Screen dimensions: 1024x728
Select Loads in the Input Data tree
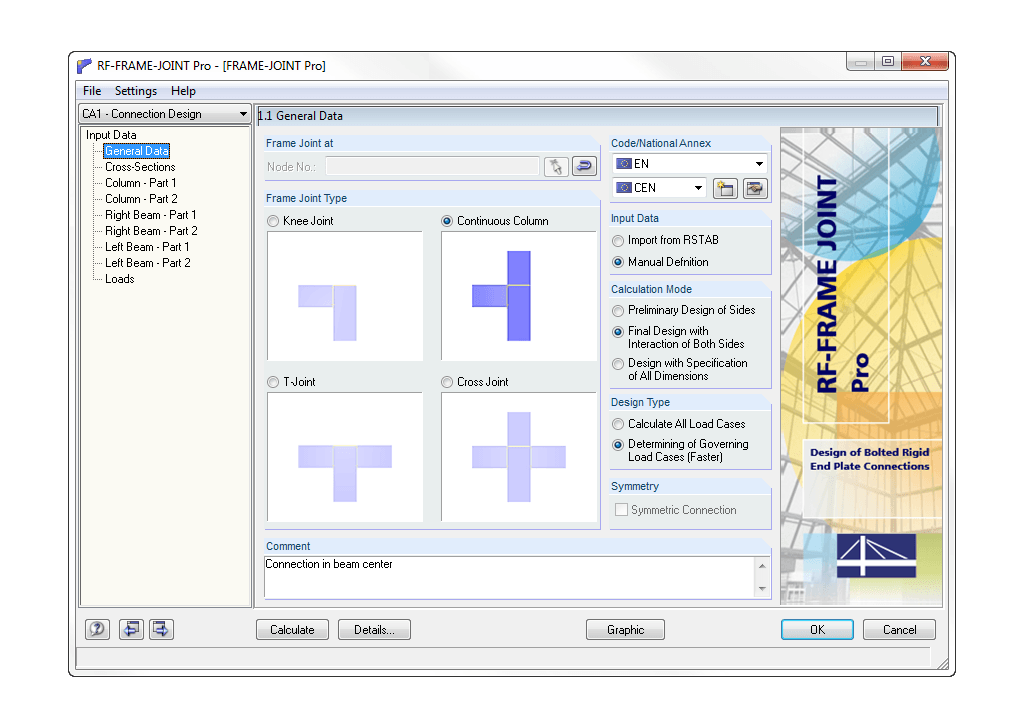(119, 279)
